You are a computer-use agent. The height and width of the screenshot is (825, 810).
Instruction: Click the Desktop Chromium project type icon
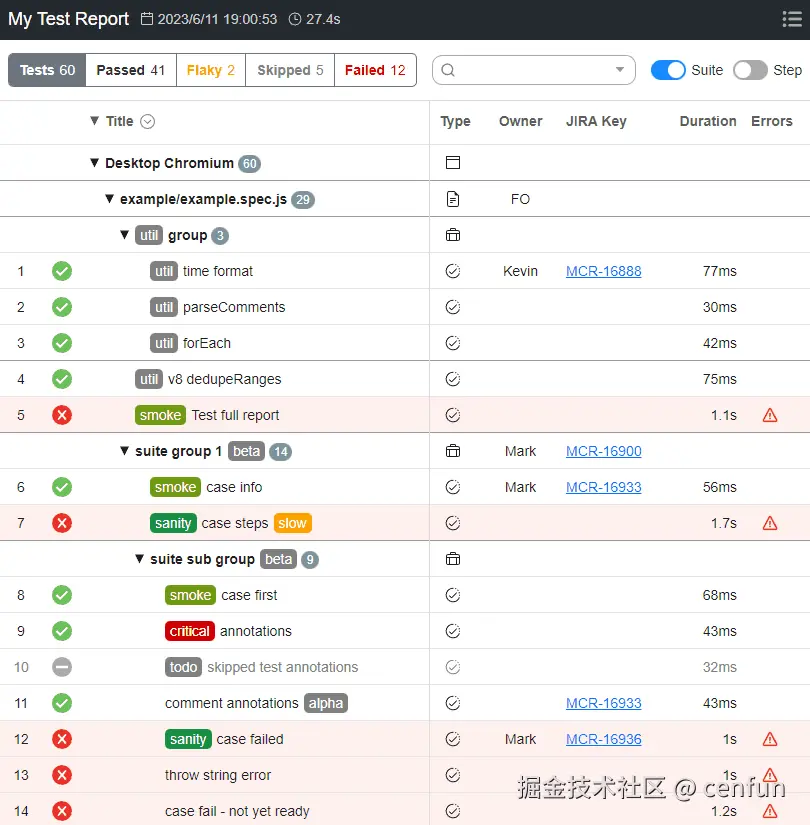point(453,163)
